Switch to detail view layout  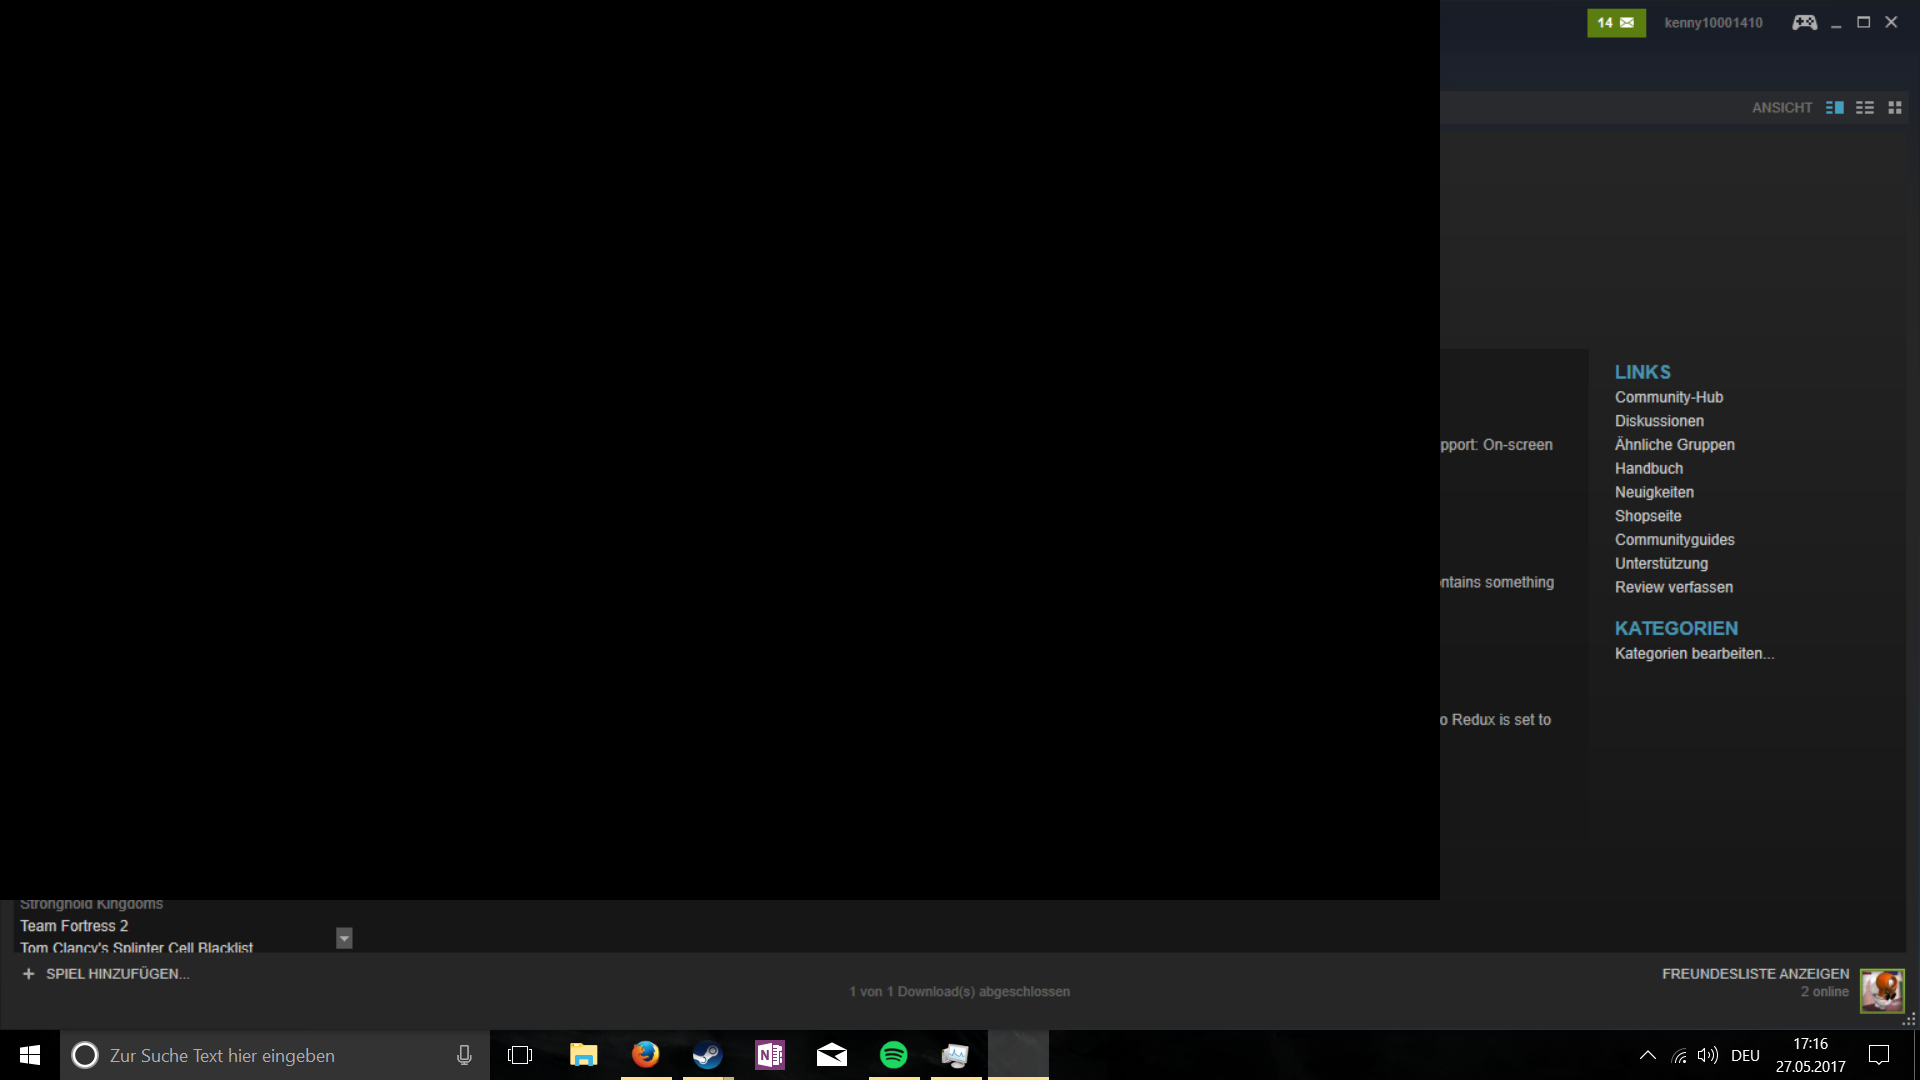click(1834, 107)
